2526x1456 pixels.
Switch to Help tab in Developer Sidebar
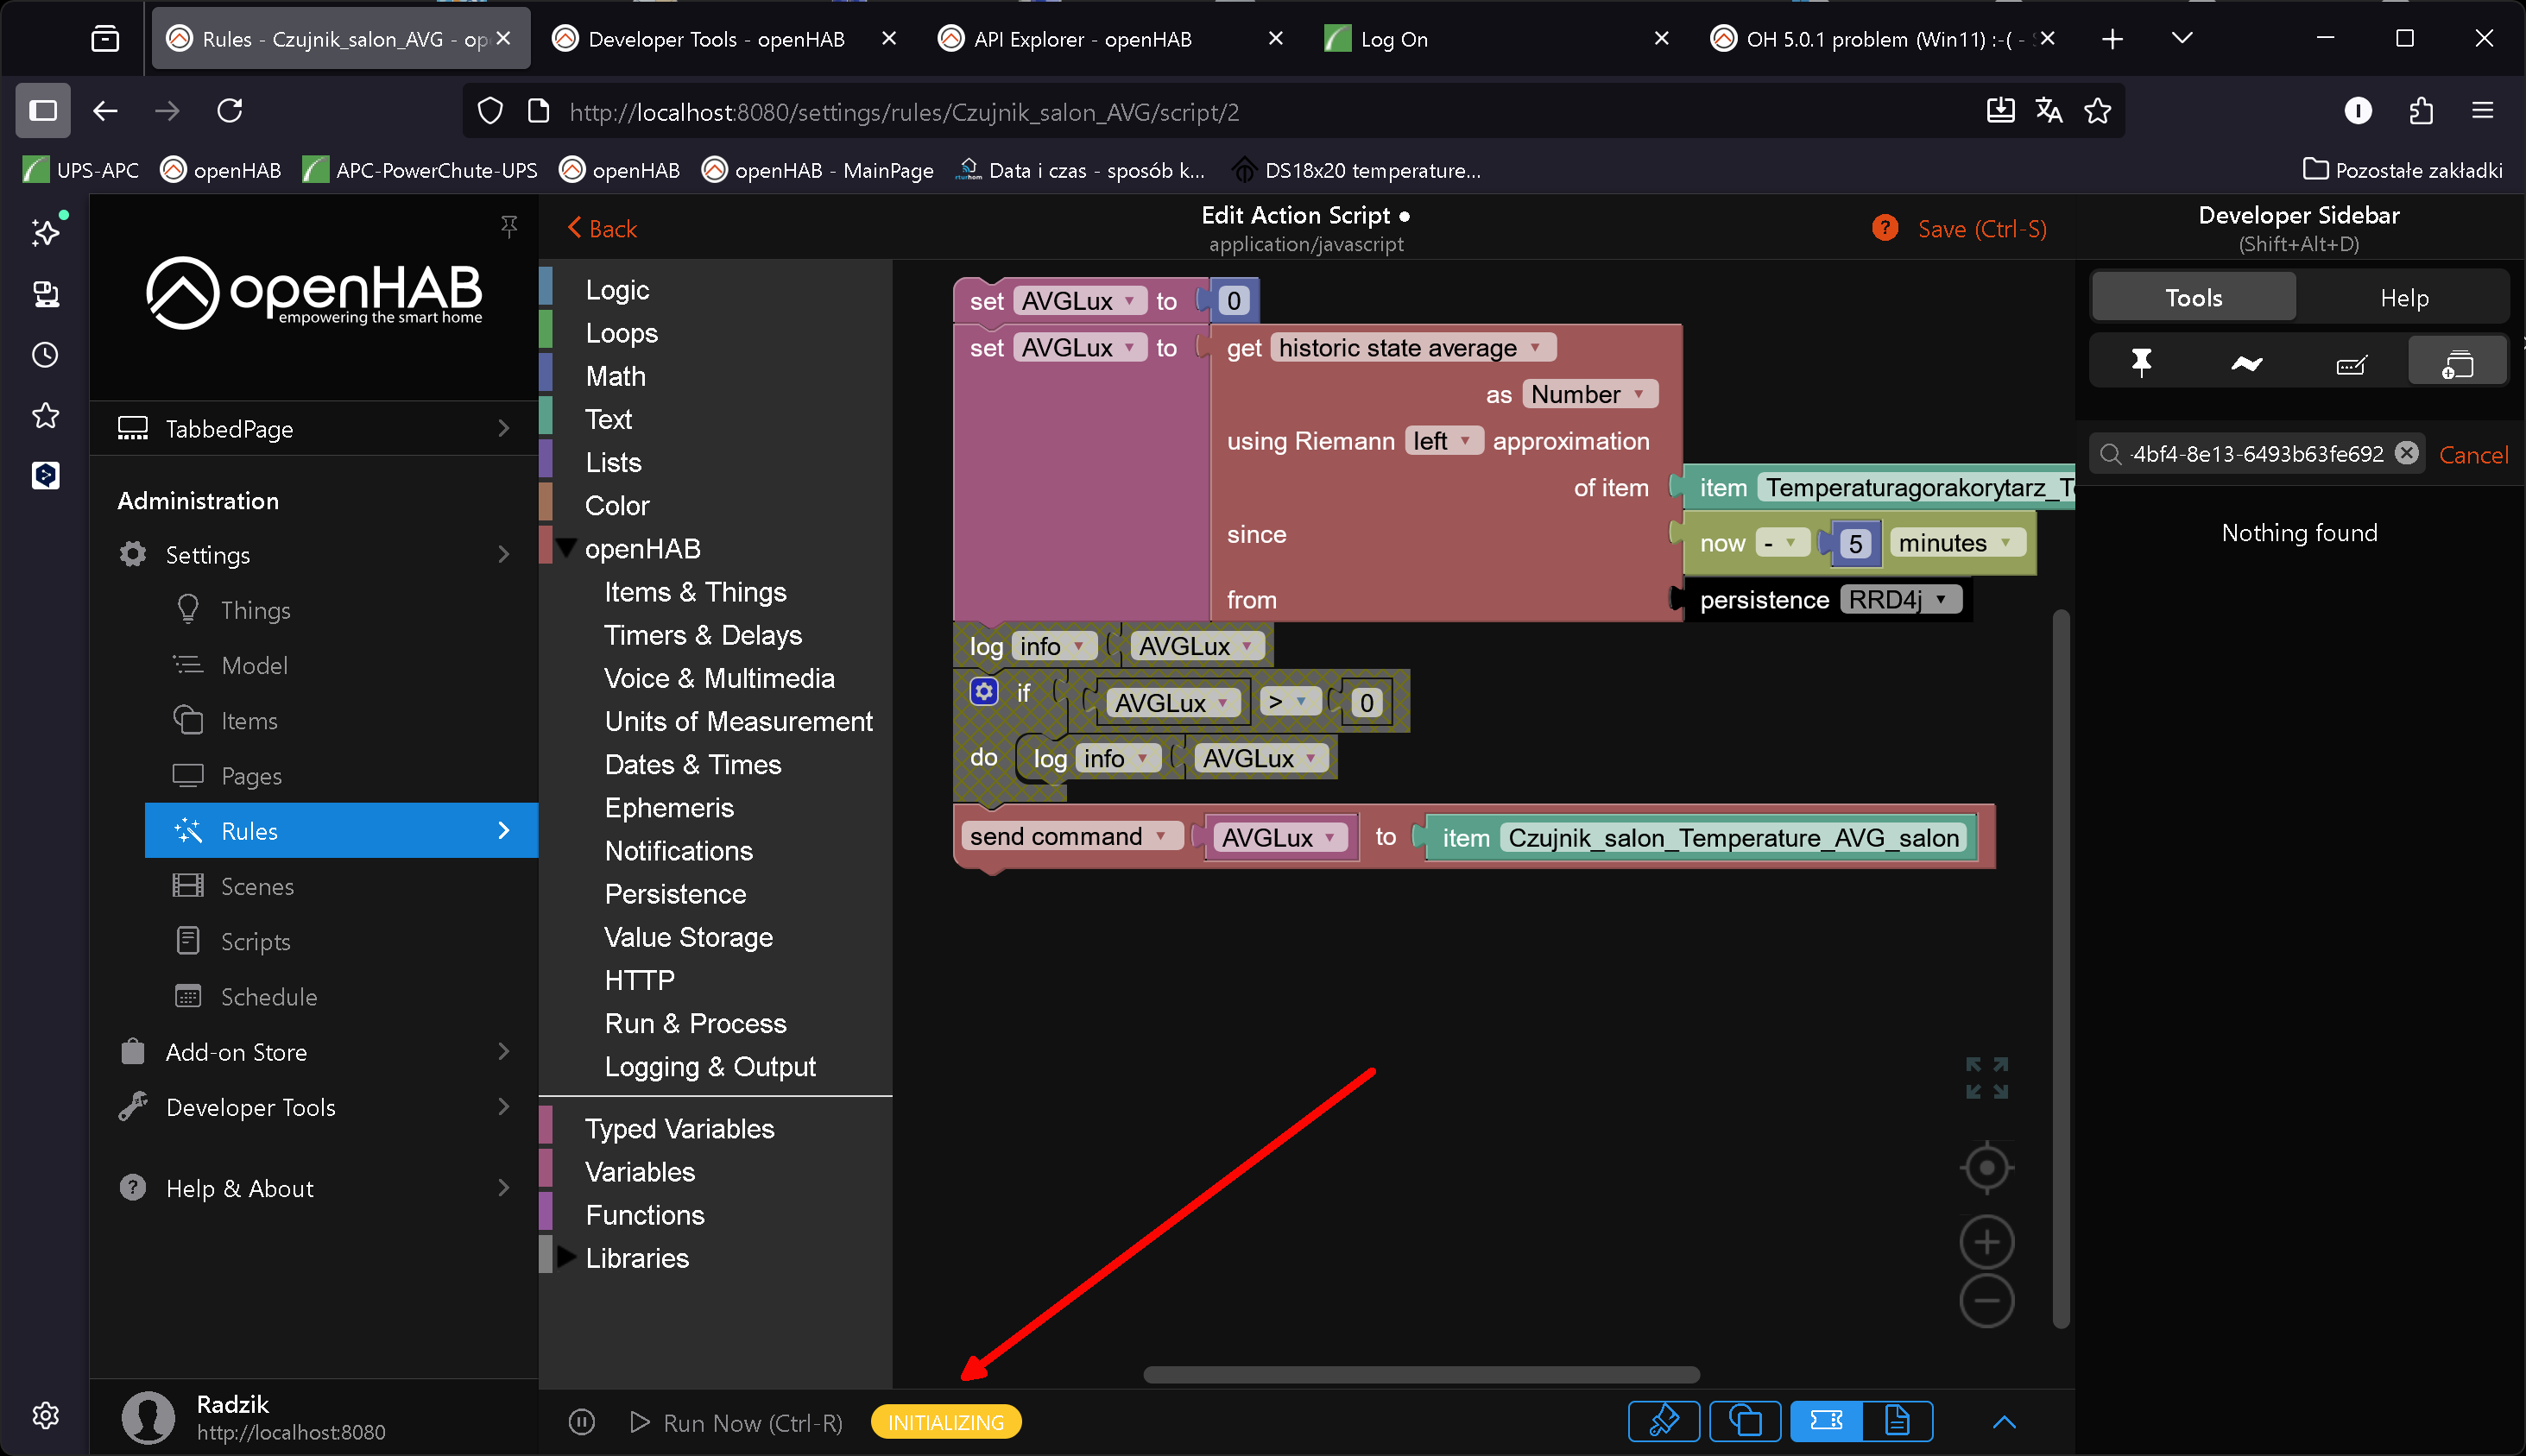pos(2403,298)
